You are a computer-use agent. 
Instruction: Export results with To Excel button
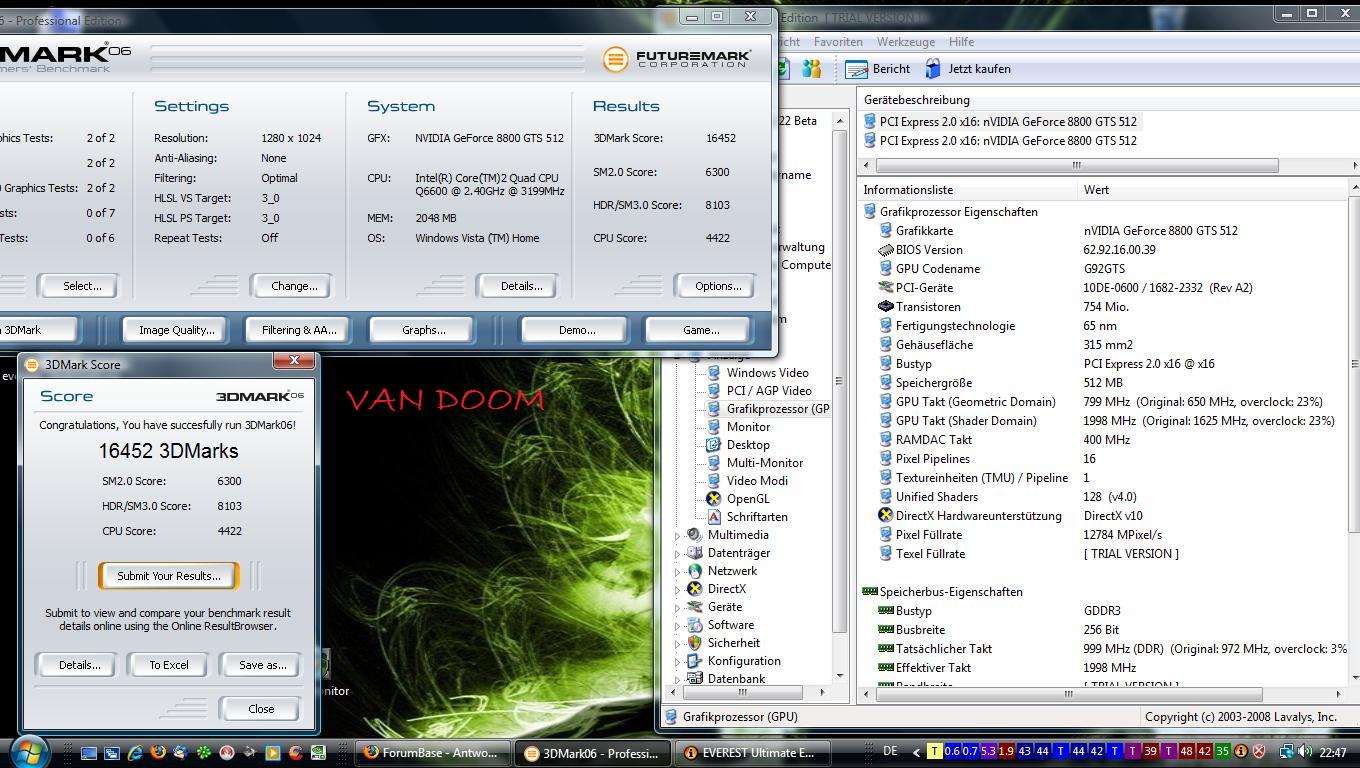(168, 665)
